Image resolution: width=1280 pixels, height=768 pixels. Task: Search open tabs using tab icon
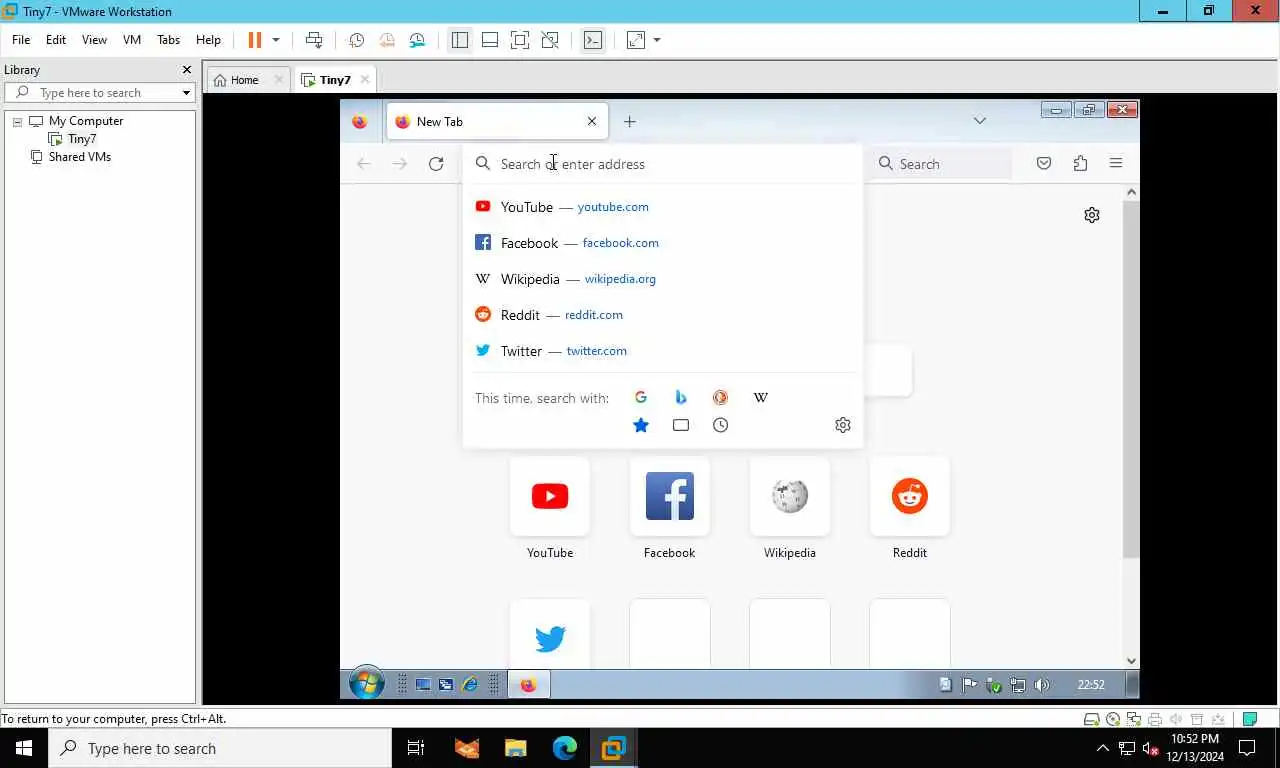point(681,425)
